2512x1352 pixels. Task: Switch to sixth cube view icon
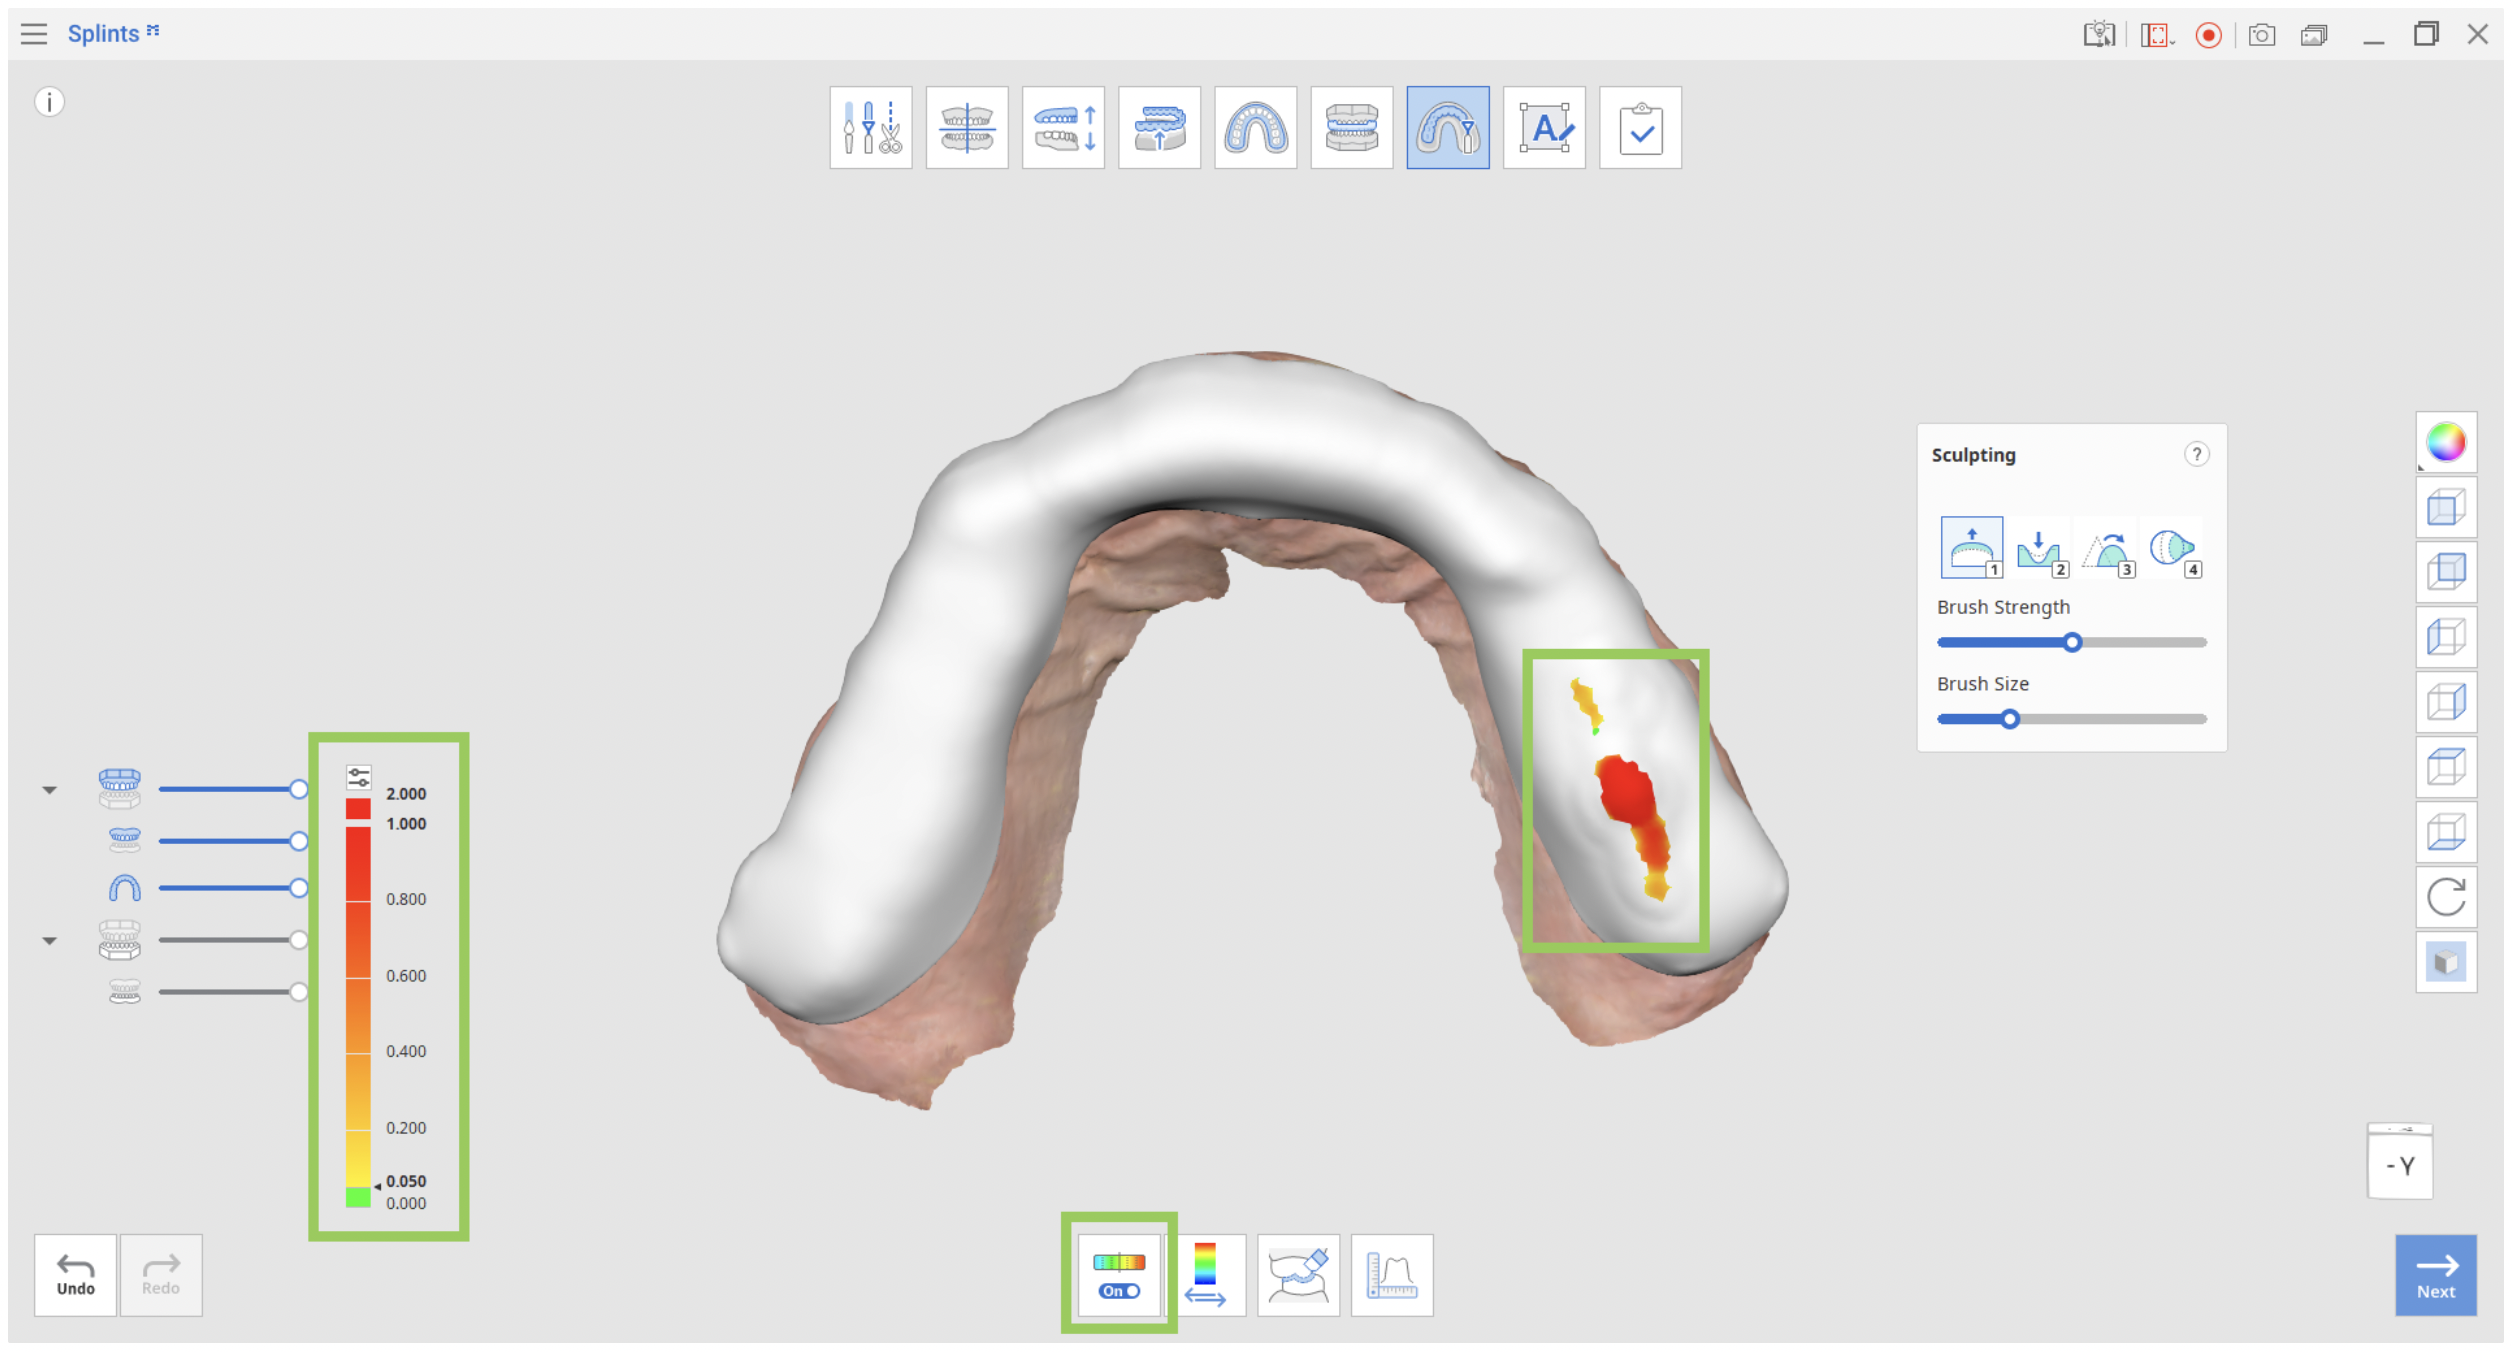click(2446, 832)
